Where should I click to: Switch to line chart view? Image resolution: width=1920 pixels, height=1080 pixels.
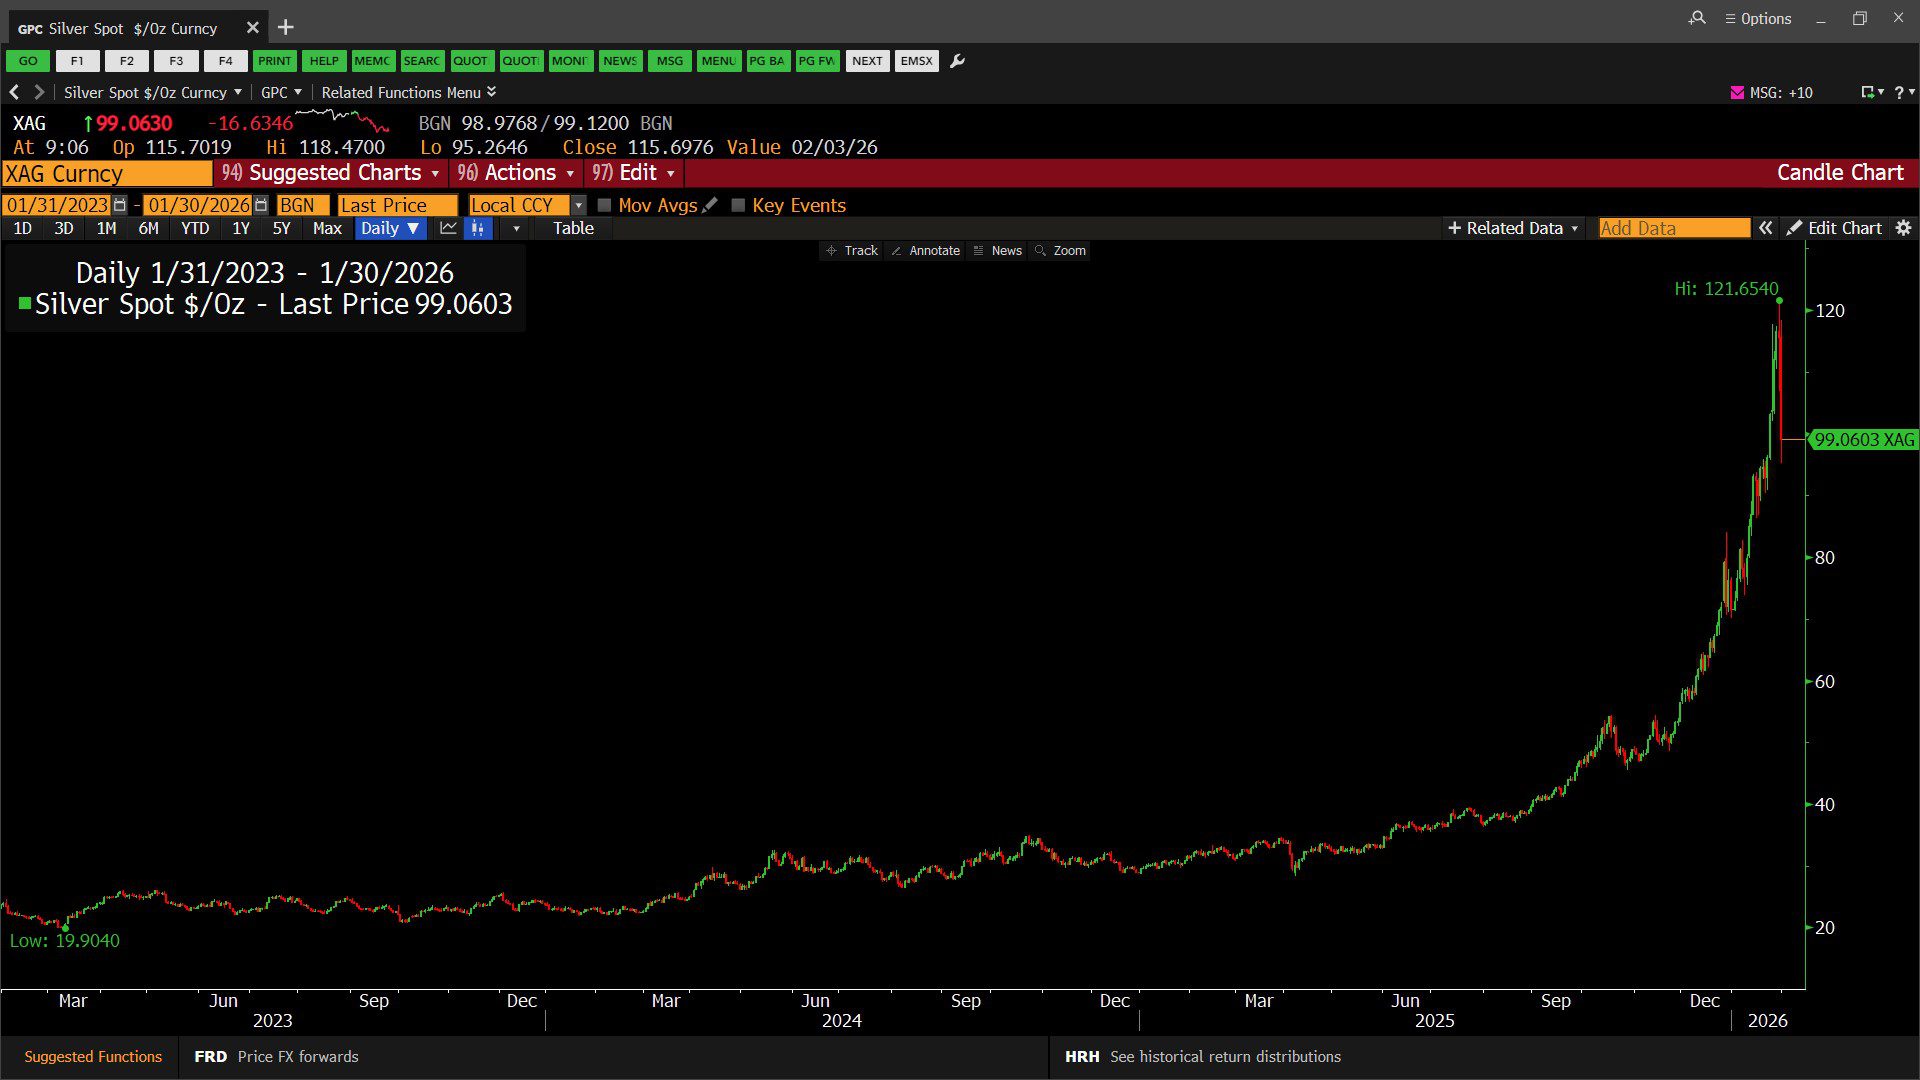[448, 228]
